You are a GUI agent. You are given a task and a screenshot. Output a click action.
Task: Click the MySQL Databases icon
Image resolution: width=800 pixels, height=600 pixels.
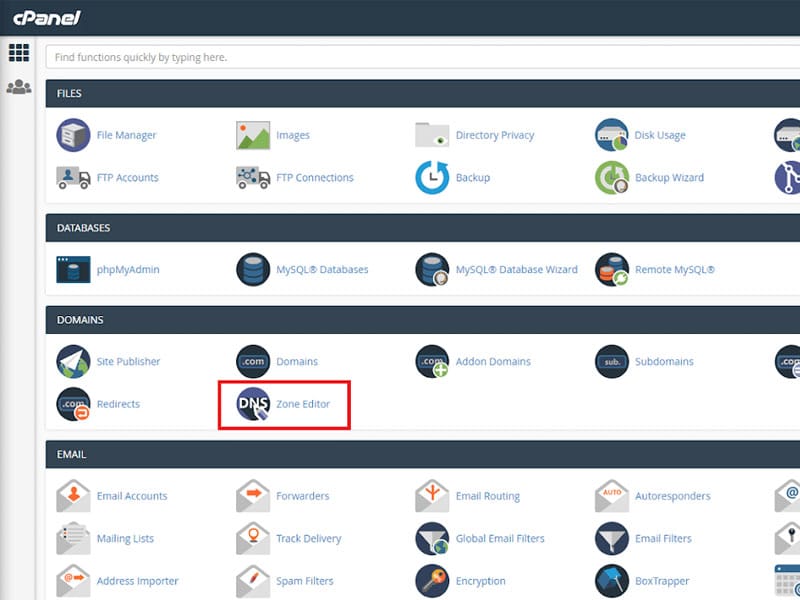(x=253, y=269)
